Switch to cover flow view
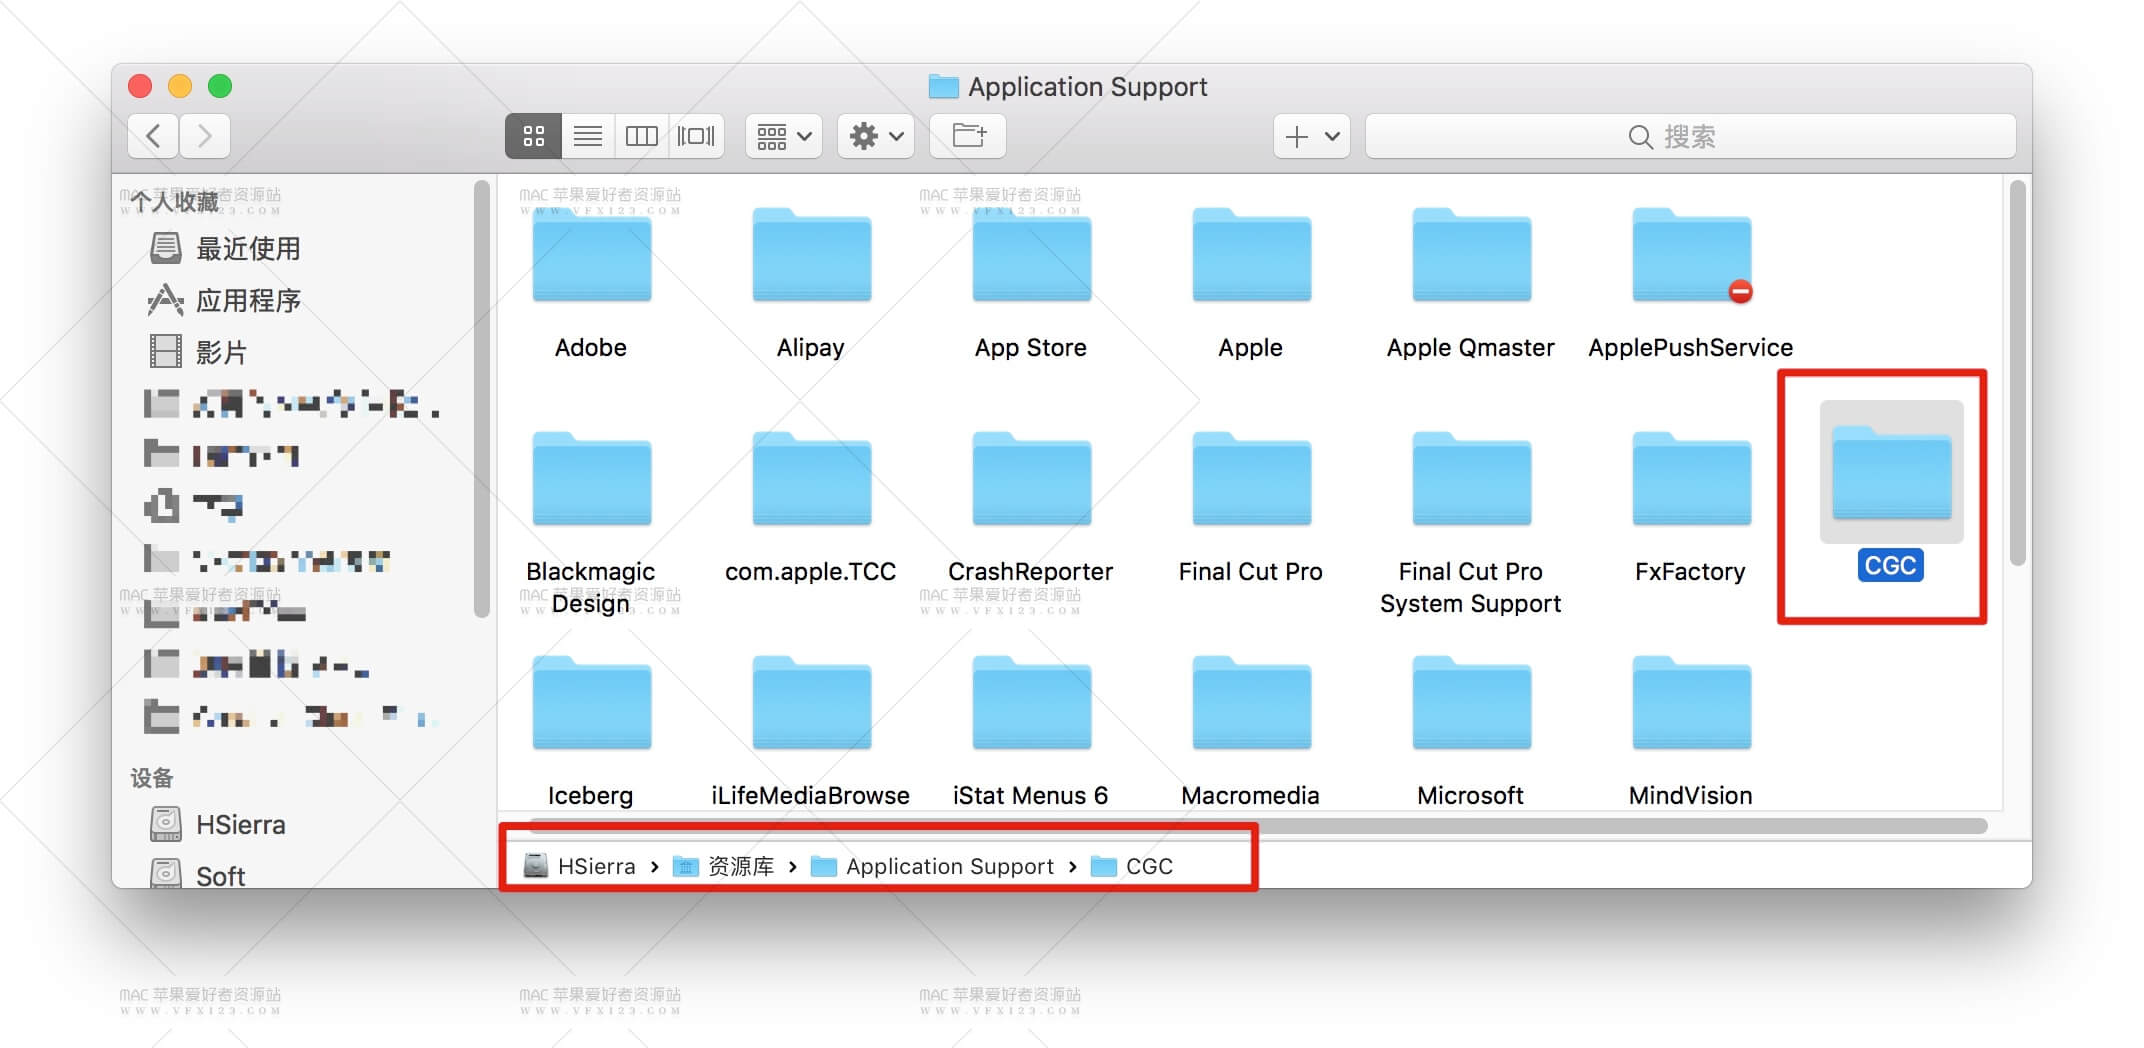 (696, 136)
